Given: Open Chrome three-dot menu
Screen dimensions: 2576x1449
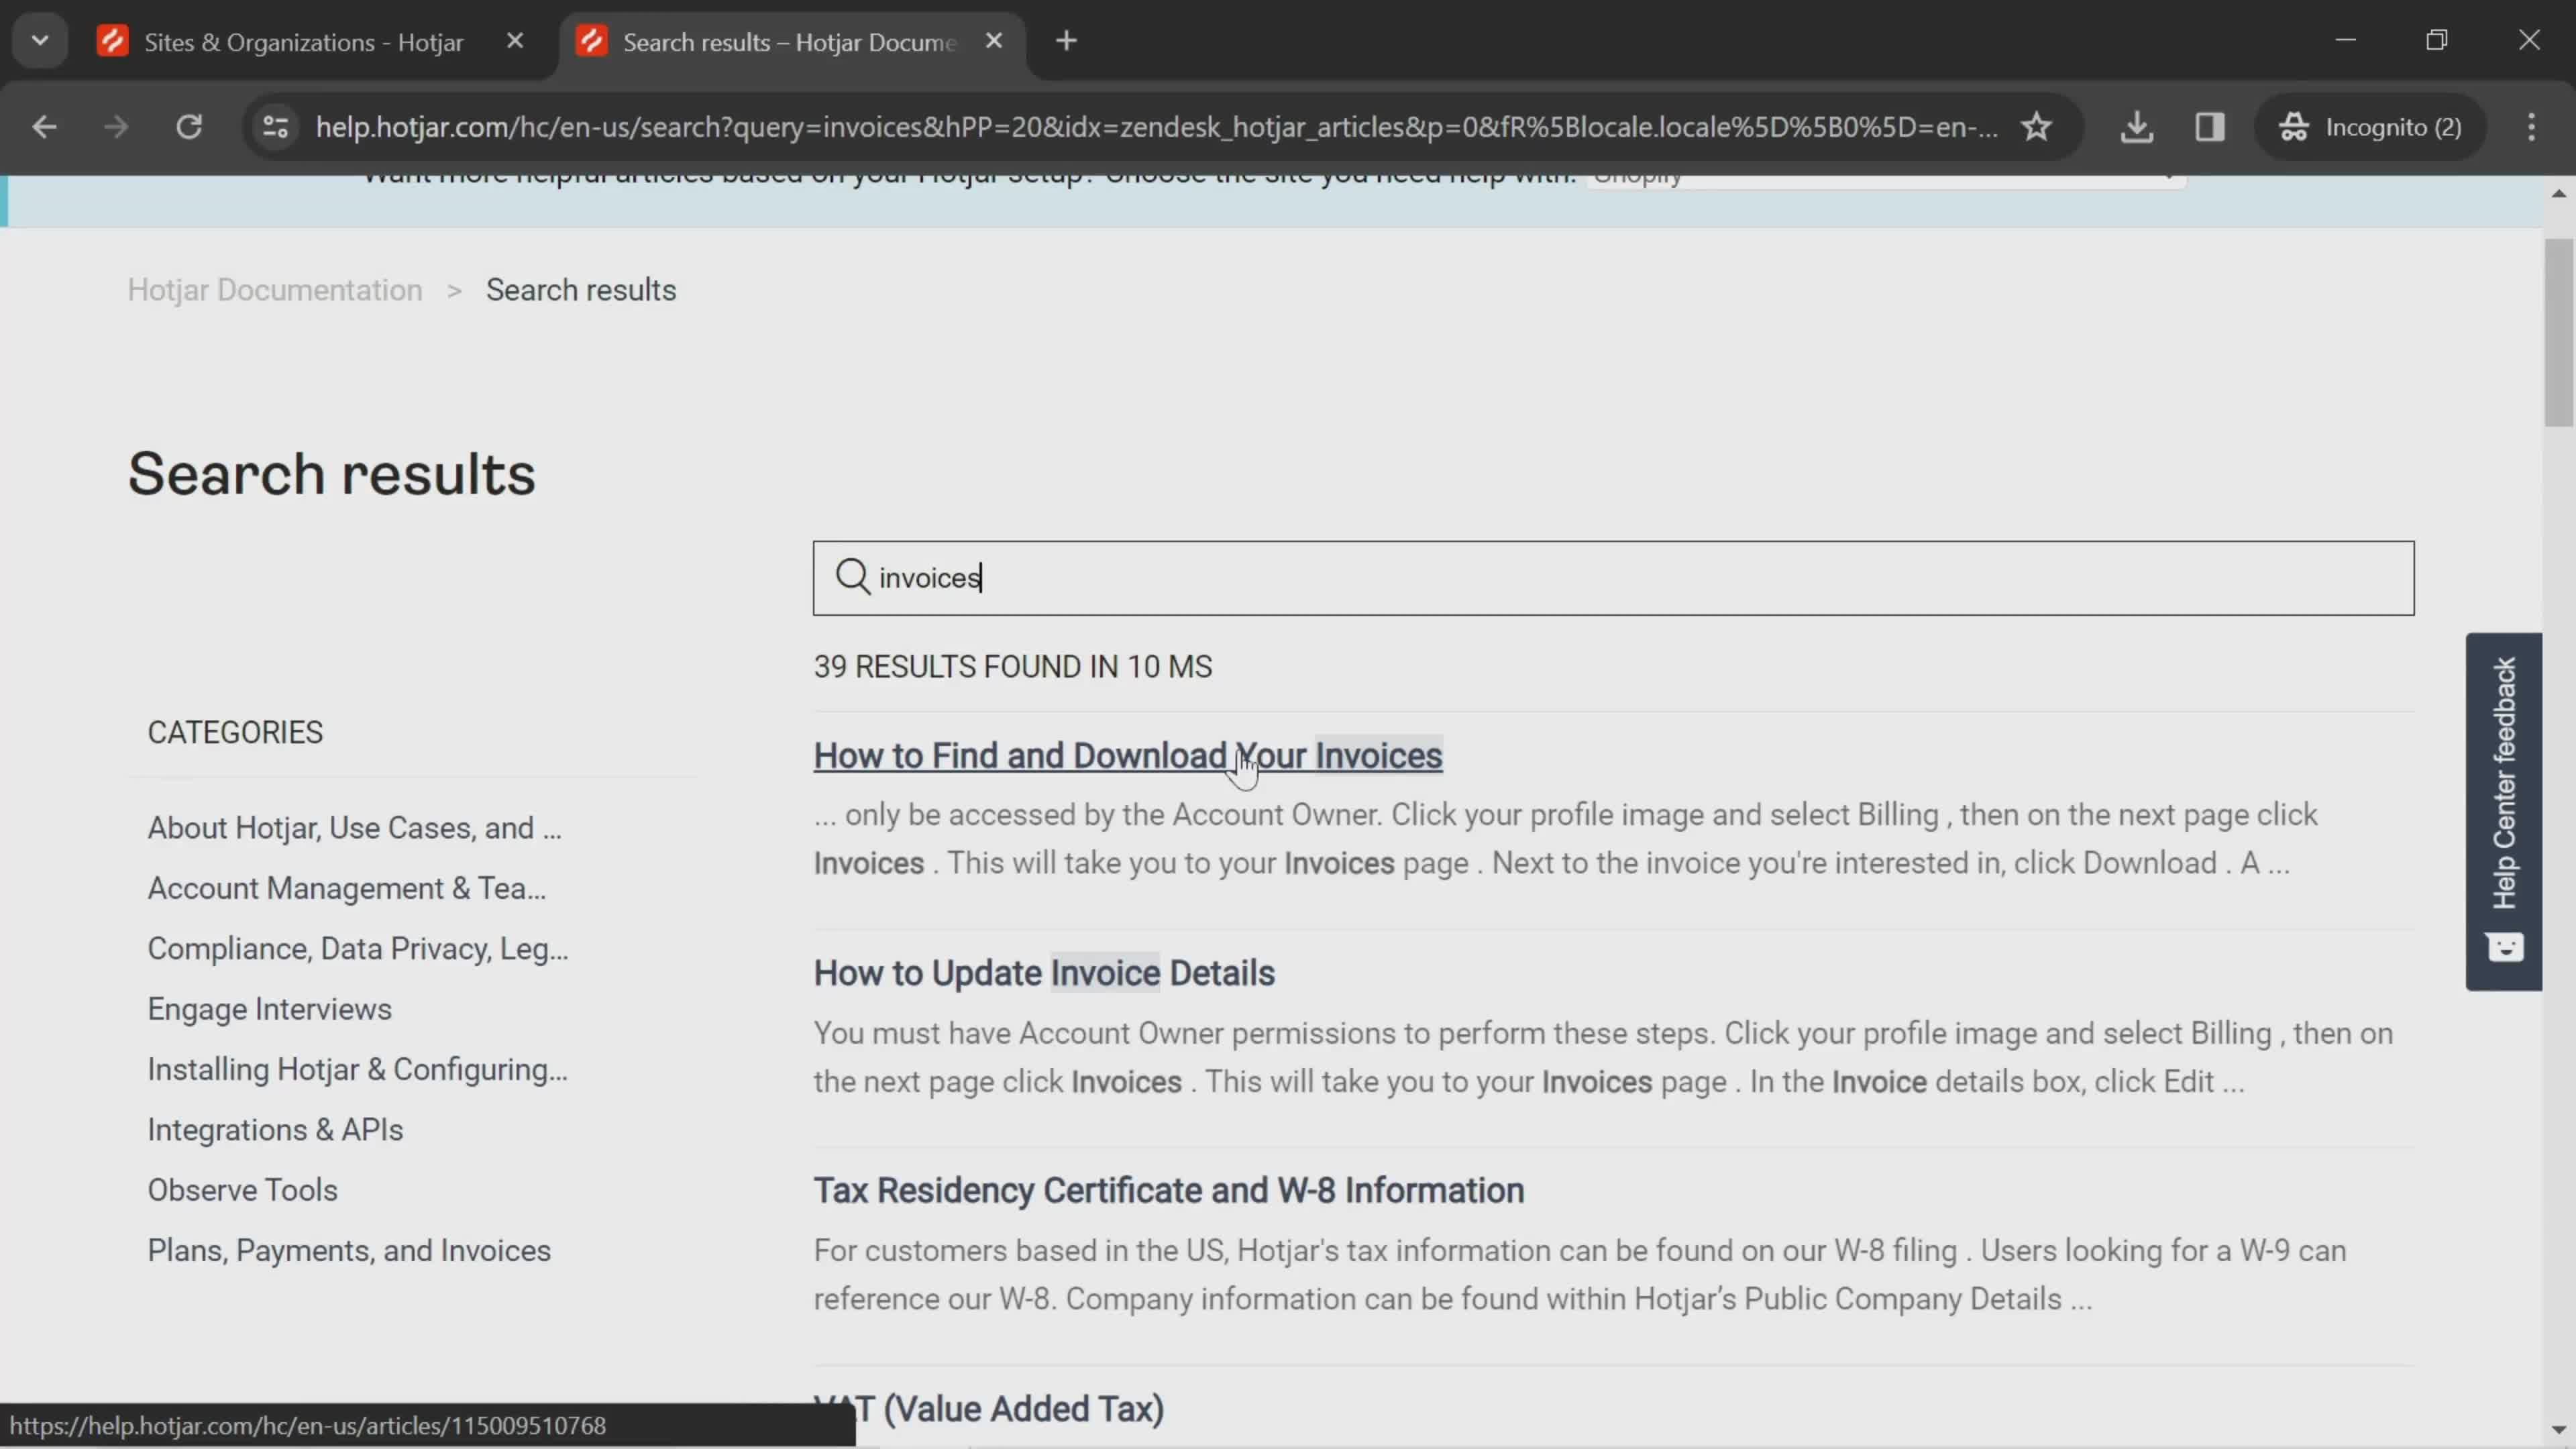Looking at the screenshot, I should 2531,127.
